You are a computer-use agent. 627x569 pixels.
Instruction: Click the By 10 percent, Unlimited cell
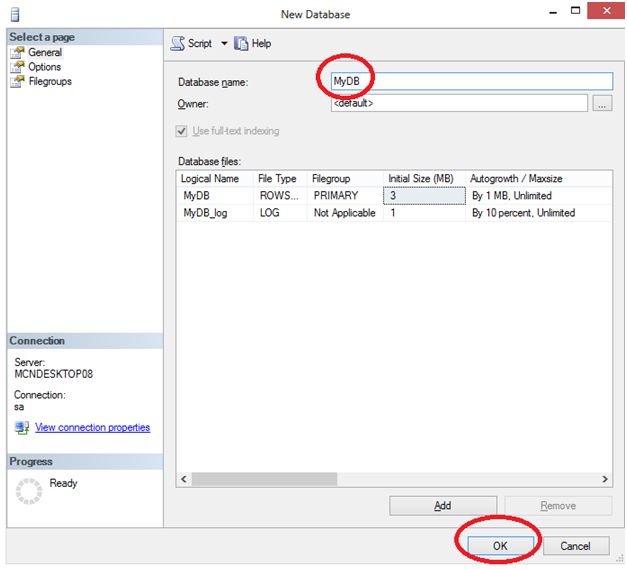click(539, 213)
